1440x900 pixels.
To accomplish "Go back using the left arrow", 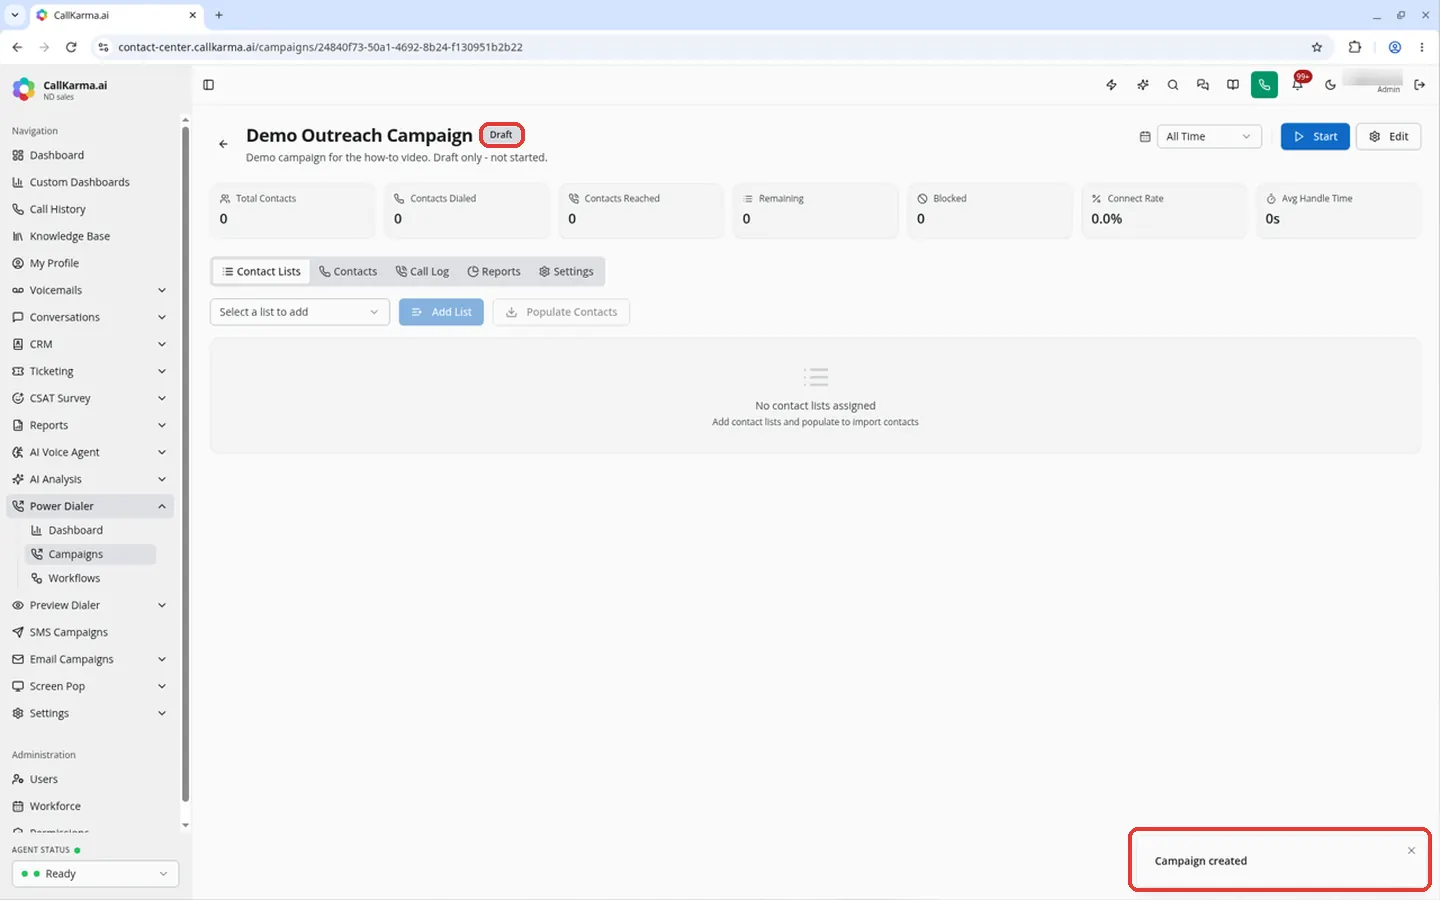I will pos(223,144).
